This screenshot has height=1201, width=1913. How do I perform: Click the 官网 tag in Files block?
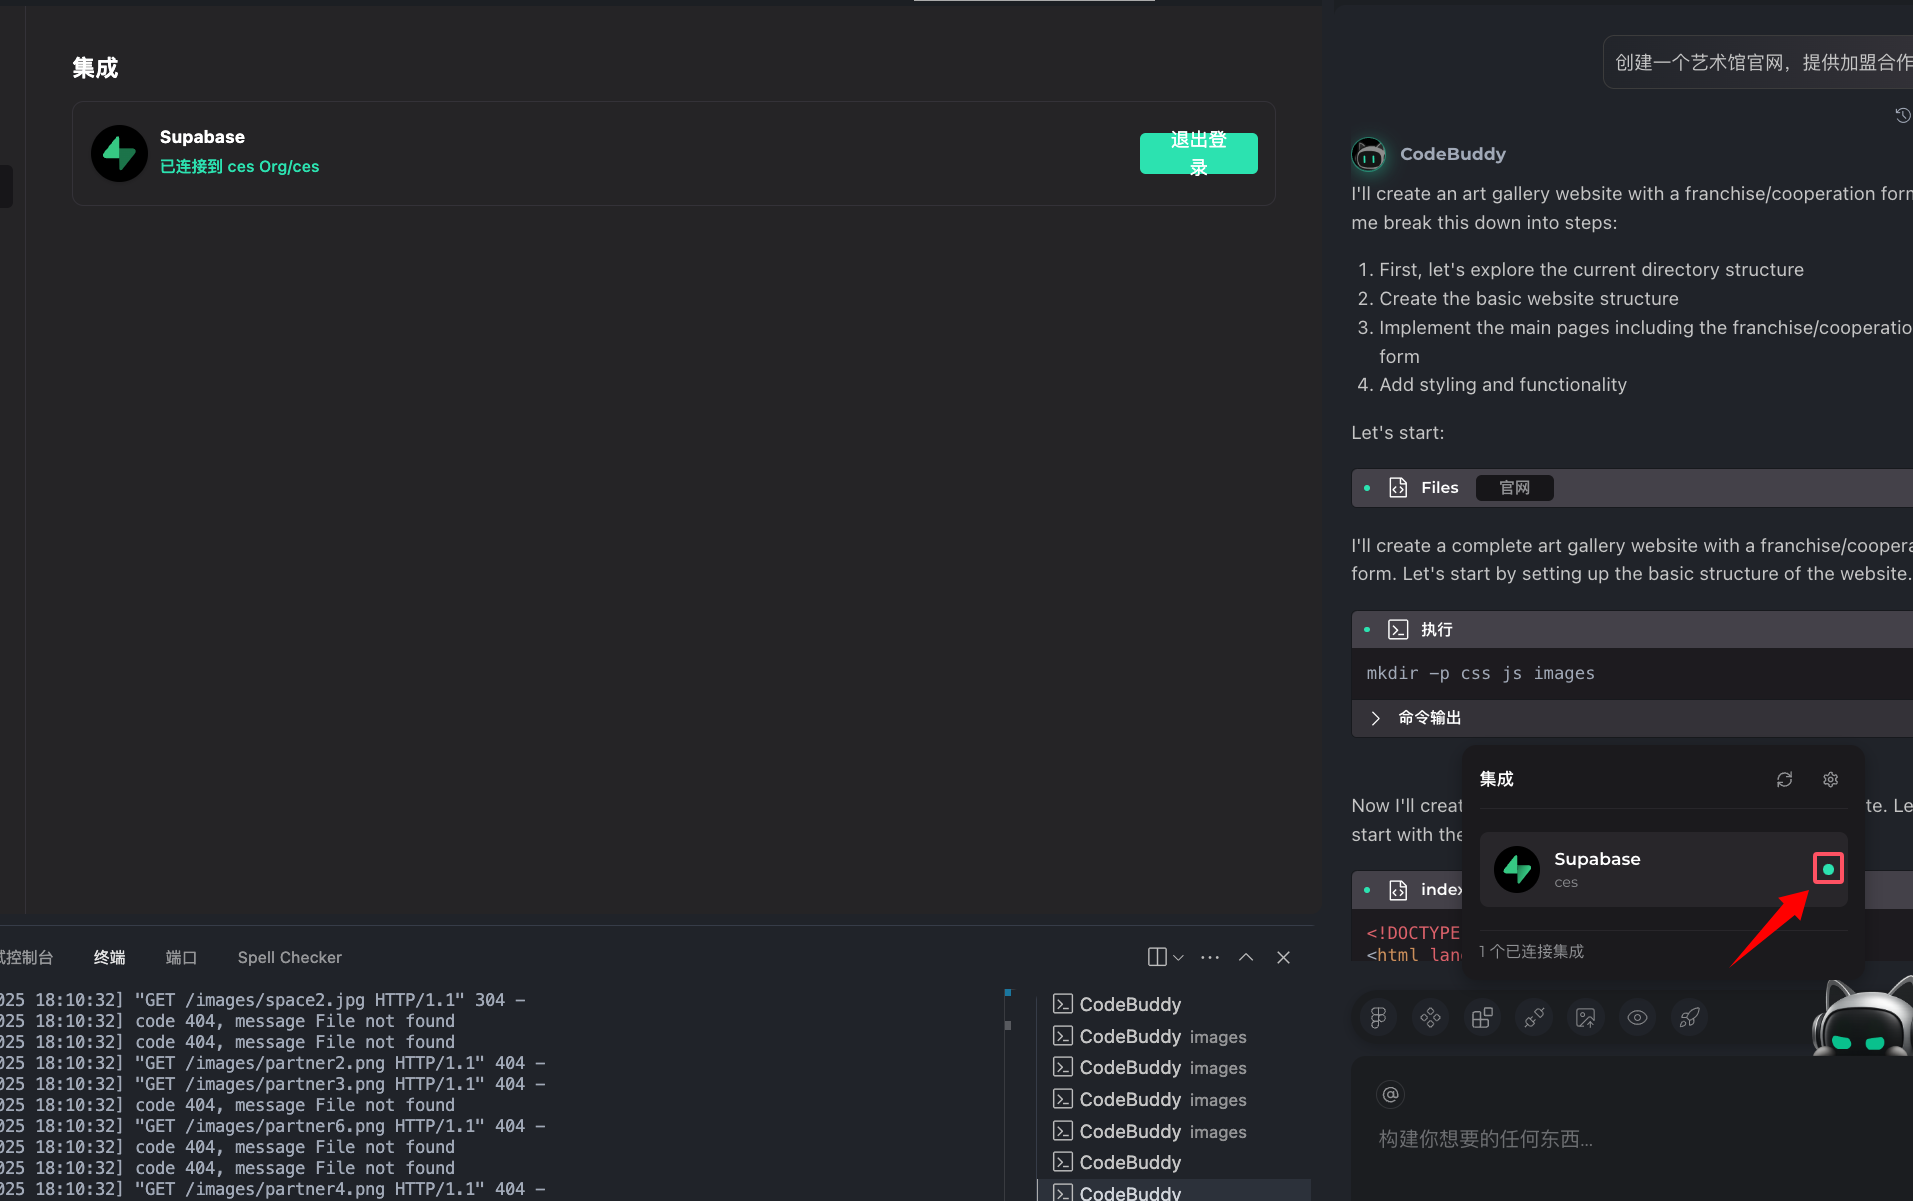(x=1514, y=487)
